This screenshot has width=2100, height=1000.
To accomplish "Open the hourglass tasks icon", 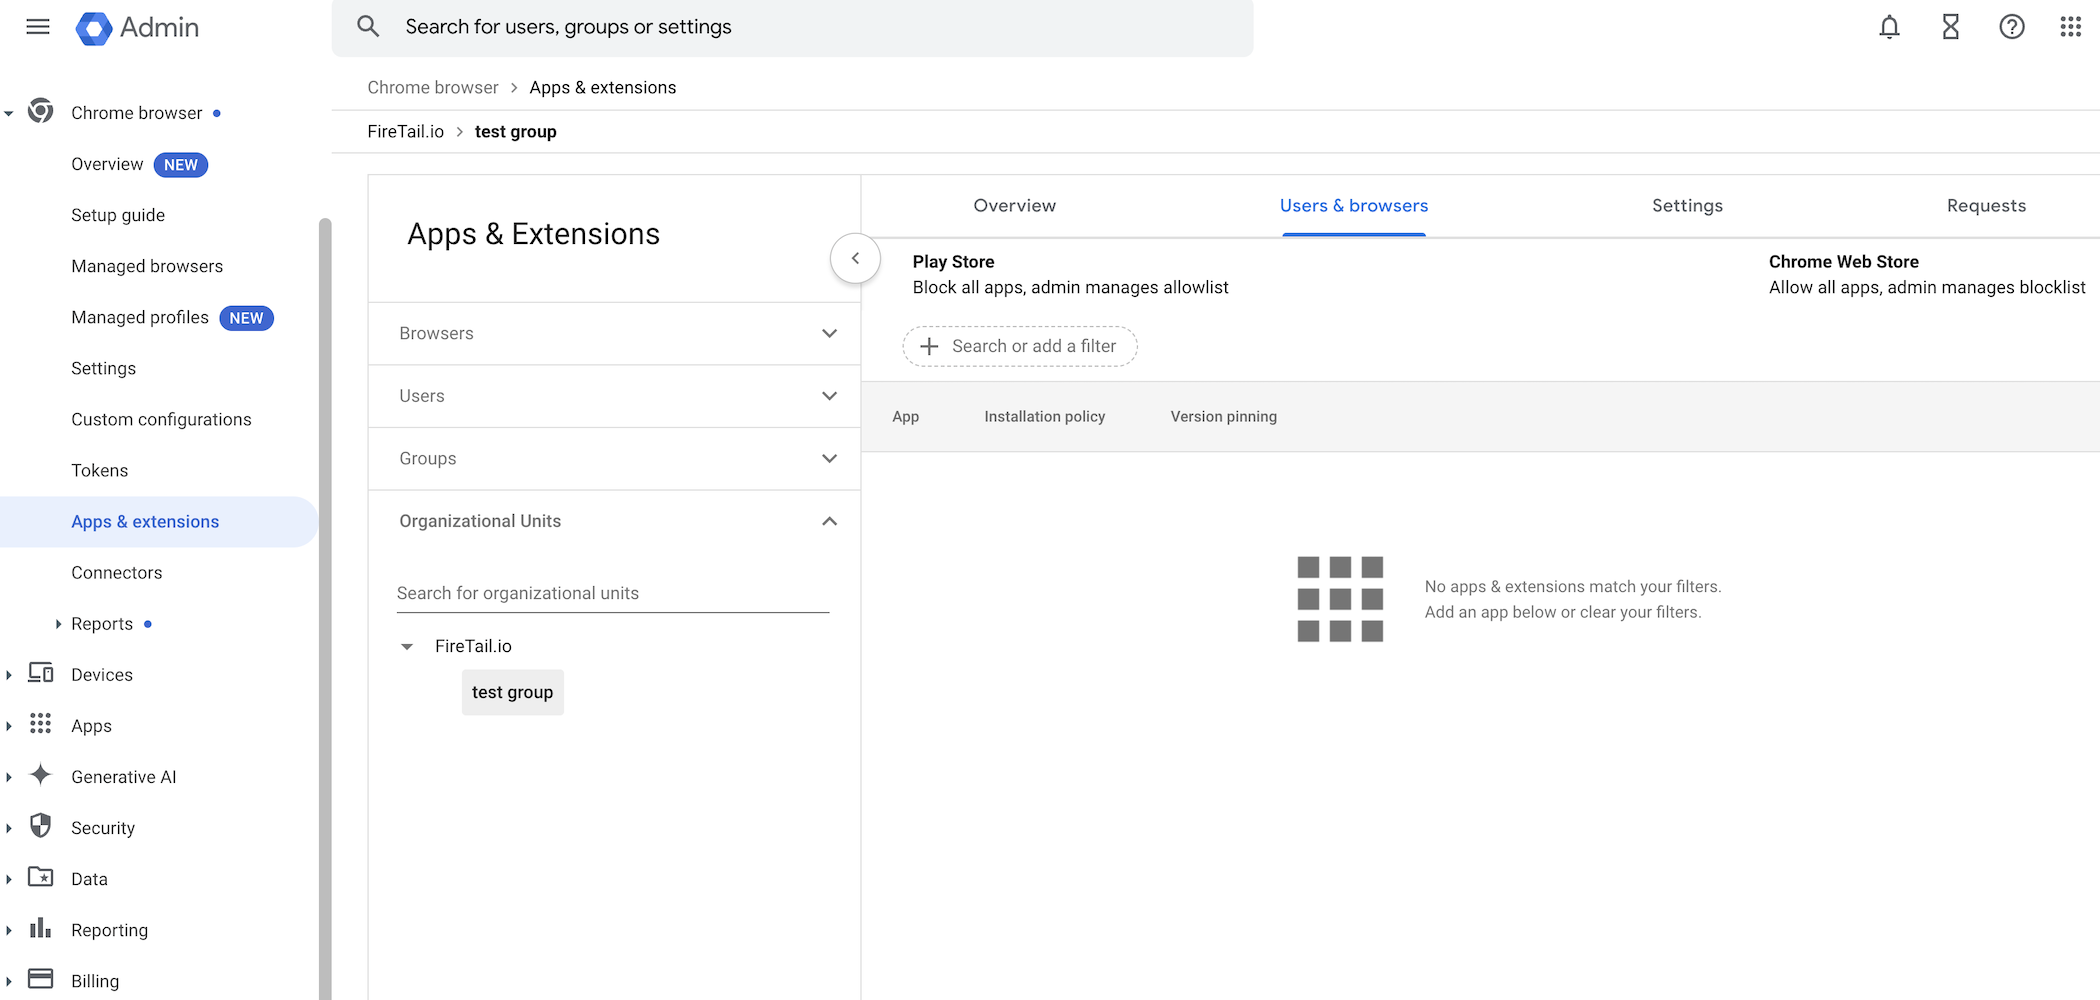I will click(x=1950, y=27).
